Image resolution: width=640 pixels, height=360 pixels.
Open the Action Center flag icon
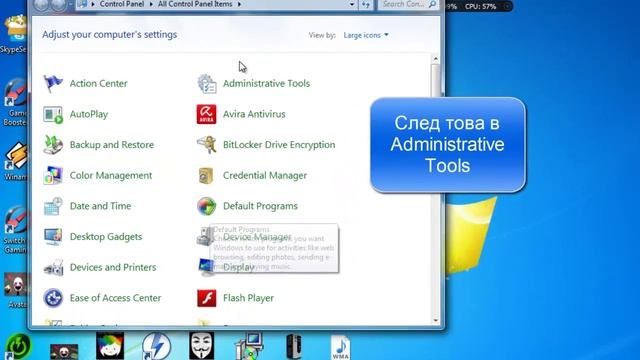(x=53, y=84)
